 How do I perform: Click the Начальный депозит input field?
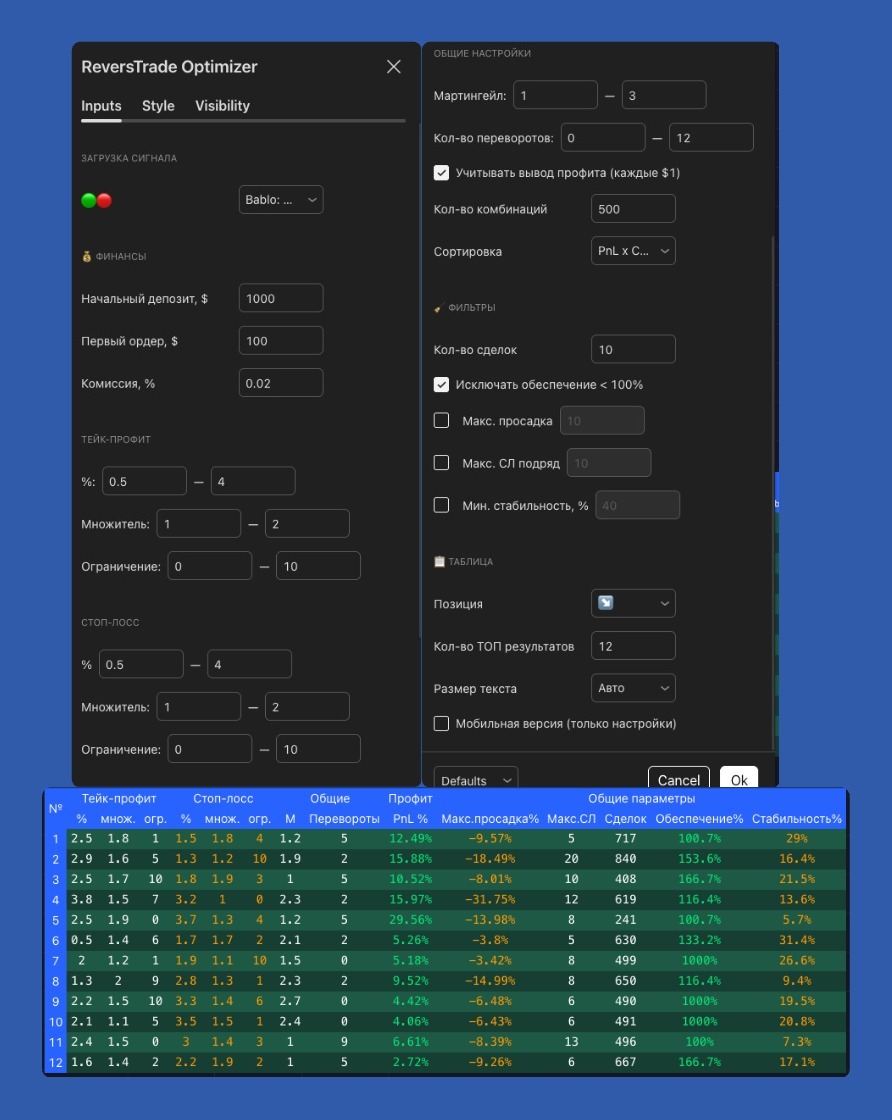[281, 299]
